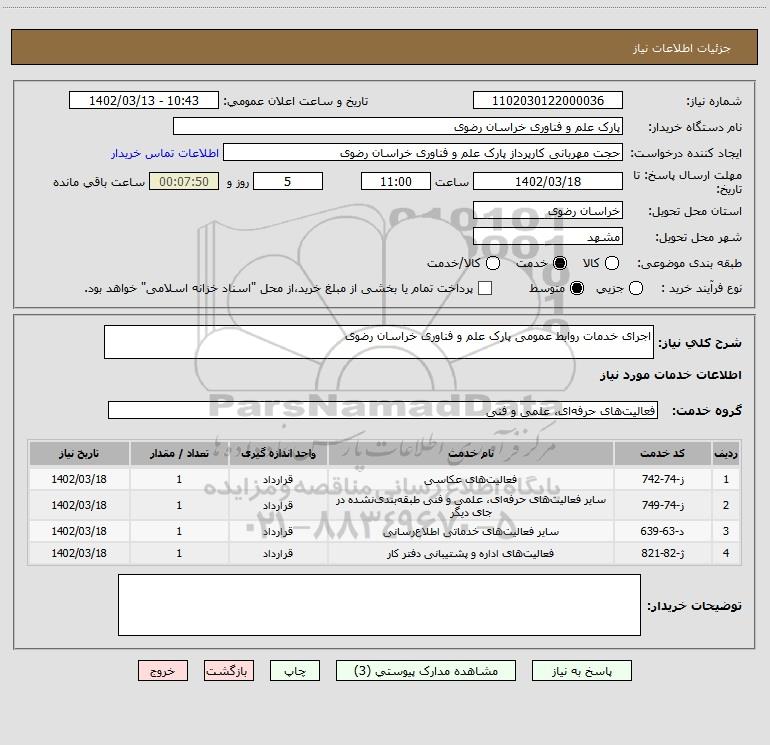
Task: Click the need number field 1102030122000036
Action: 548,101
